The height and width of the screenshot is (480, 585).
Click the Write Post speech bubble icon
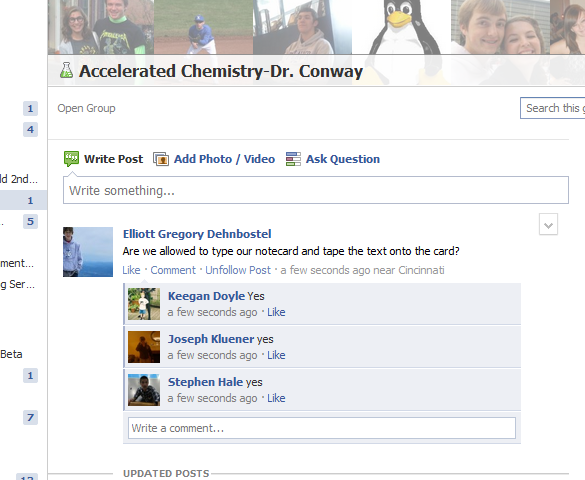(71, 159)
